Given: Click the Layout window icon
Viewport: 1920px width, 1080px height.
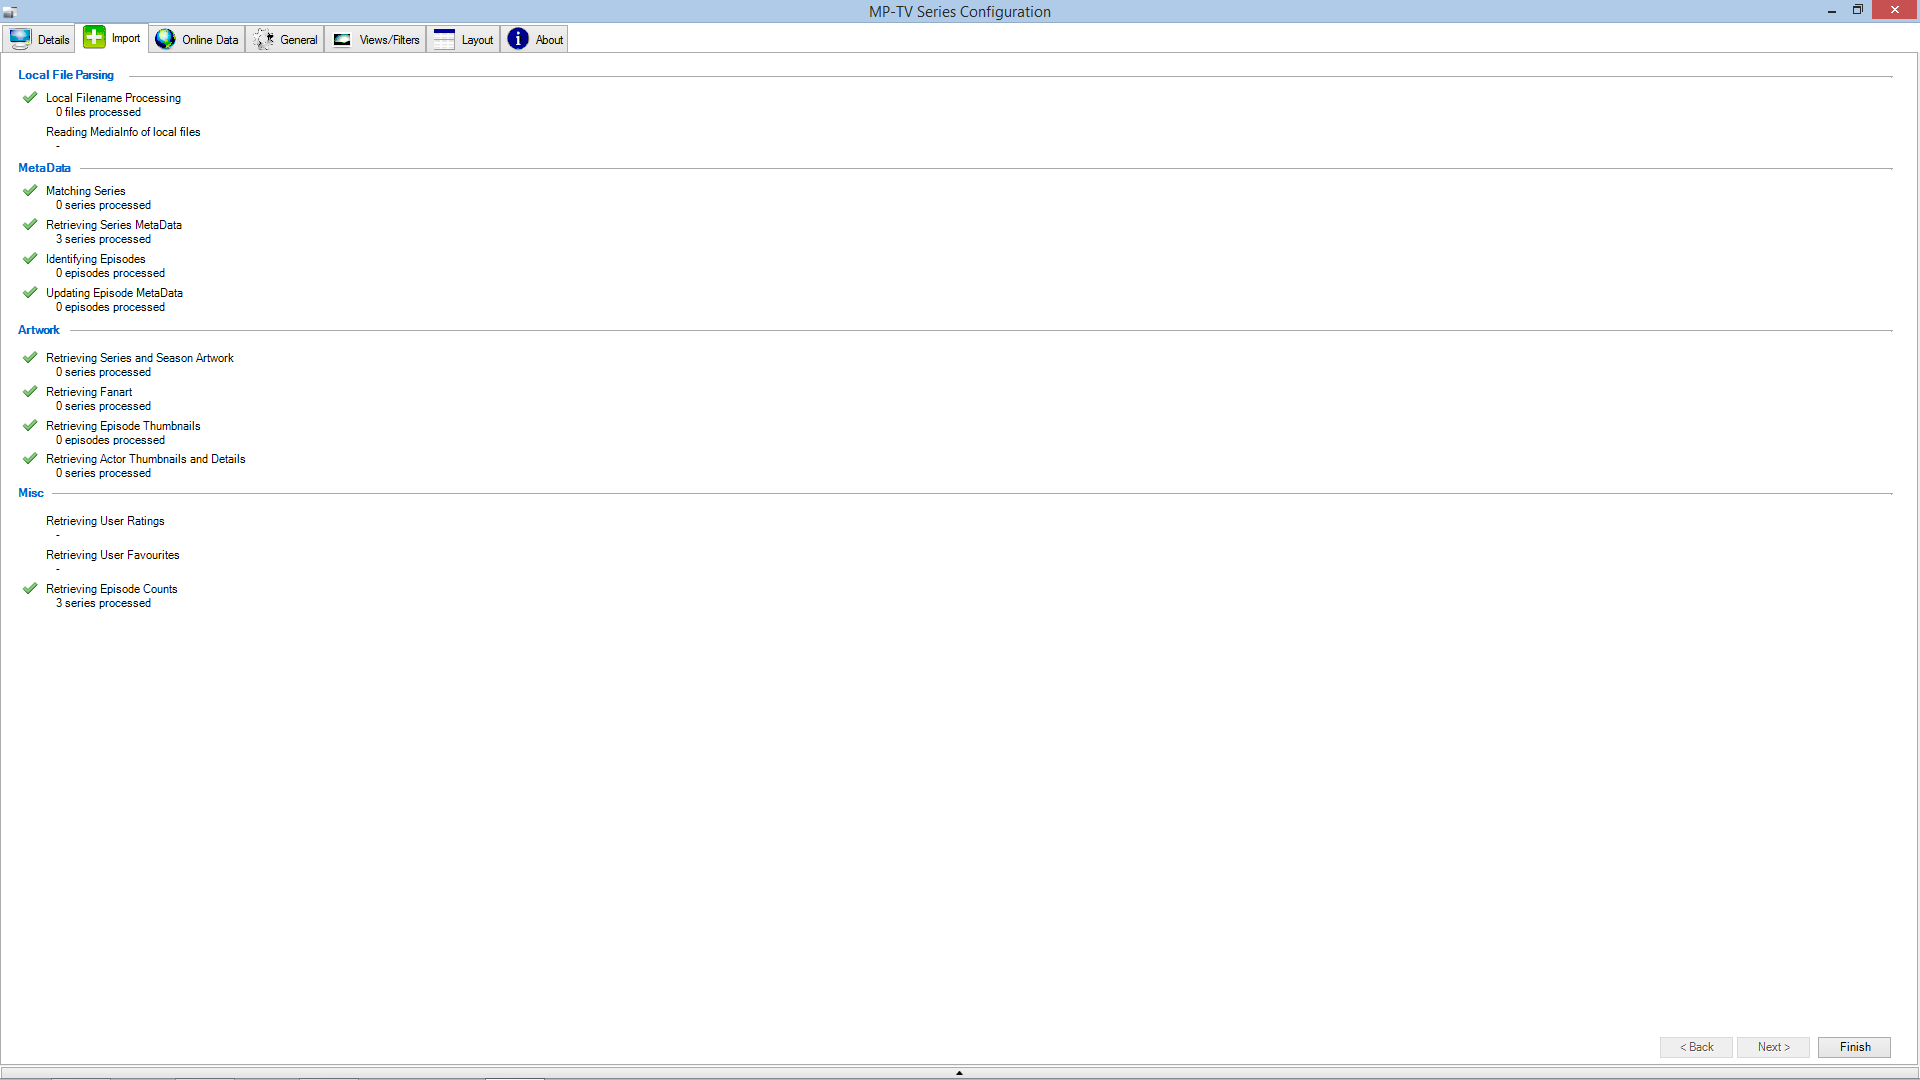Looking at the screenshot, I should click(x=444, y=39).
